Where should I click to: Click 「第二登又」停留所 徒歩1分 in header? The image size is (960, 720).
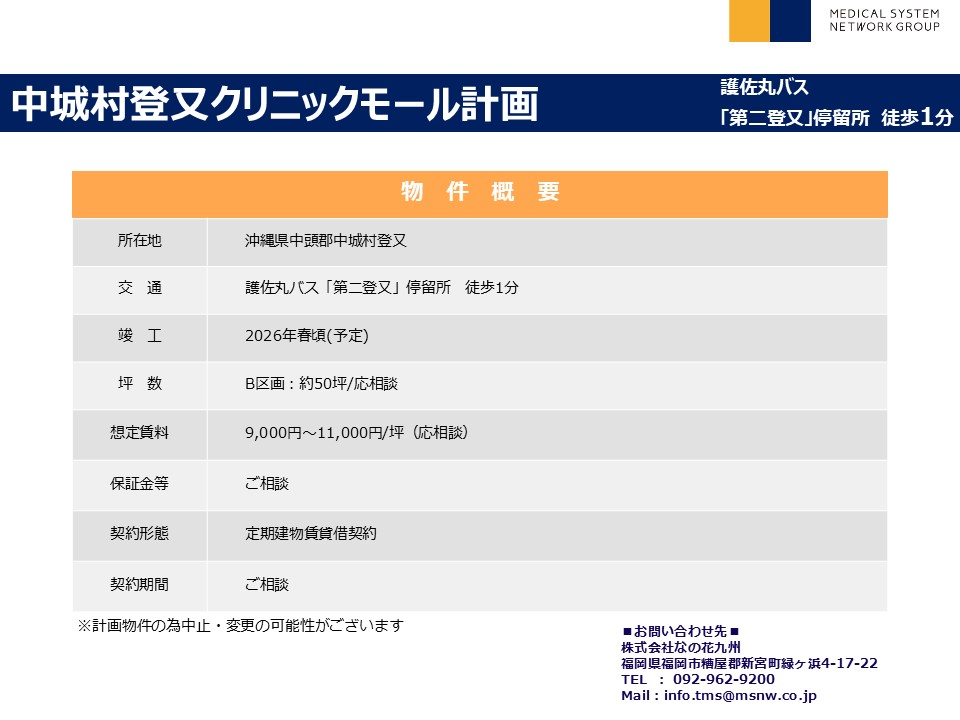(x=837, y=116)
